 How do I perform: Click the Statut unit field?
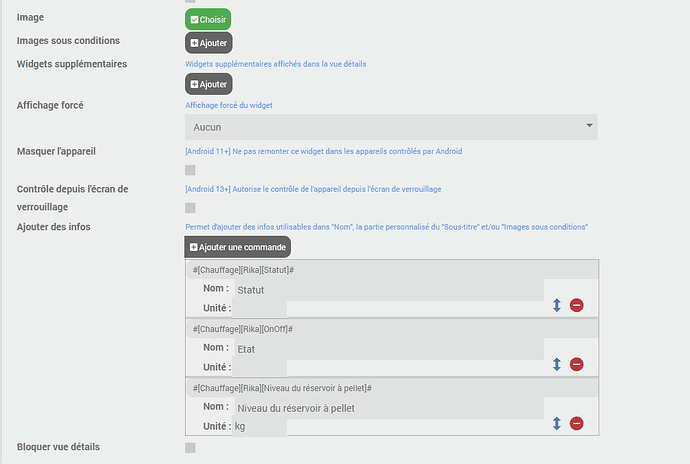tap(259, 308)
